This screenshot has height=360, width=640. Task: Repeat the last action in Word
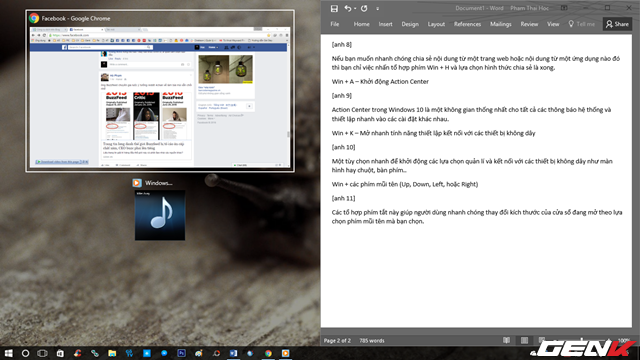click(x=364, y=8)
